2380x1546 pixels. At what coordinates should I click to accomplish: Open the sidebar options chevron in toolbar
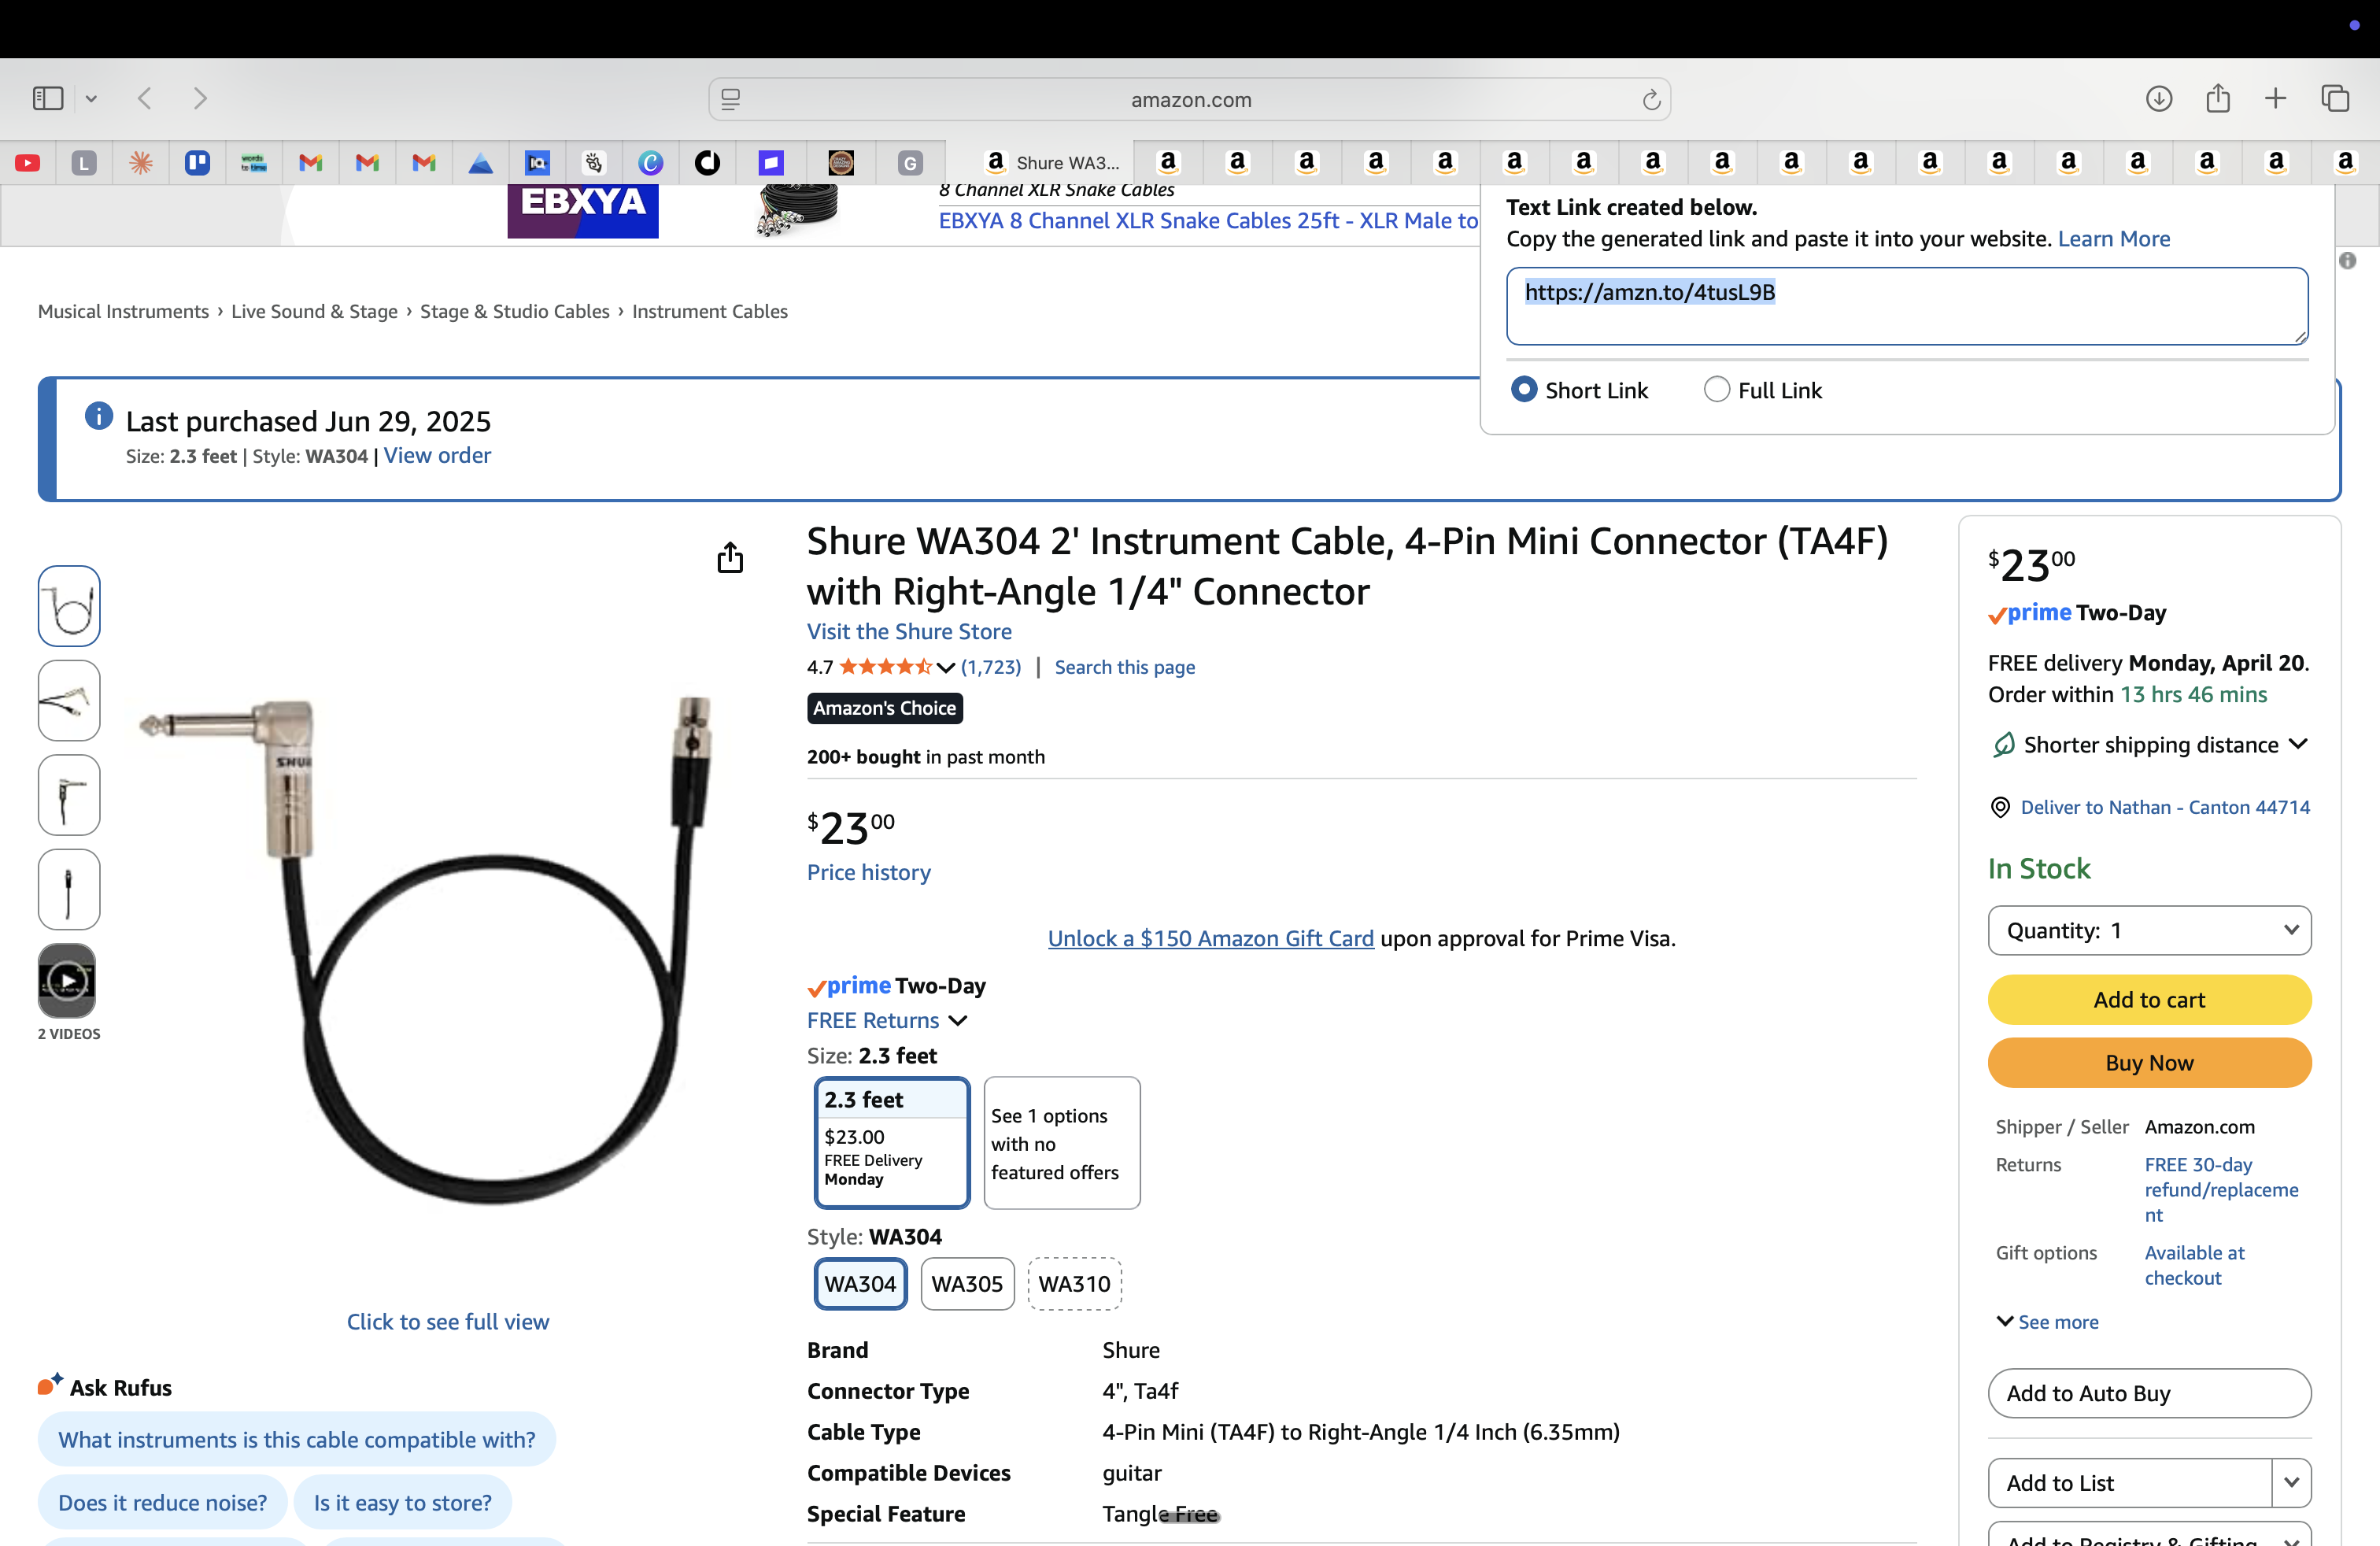click(91, 99)
